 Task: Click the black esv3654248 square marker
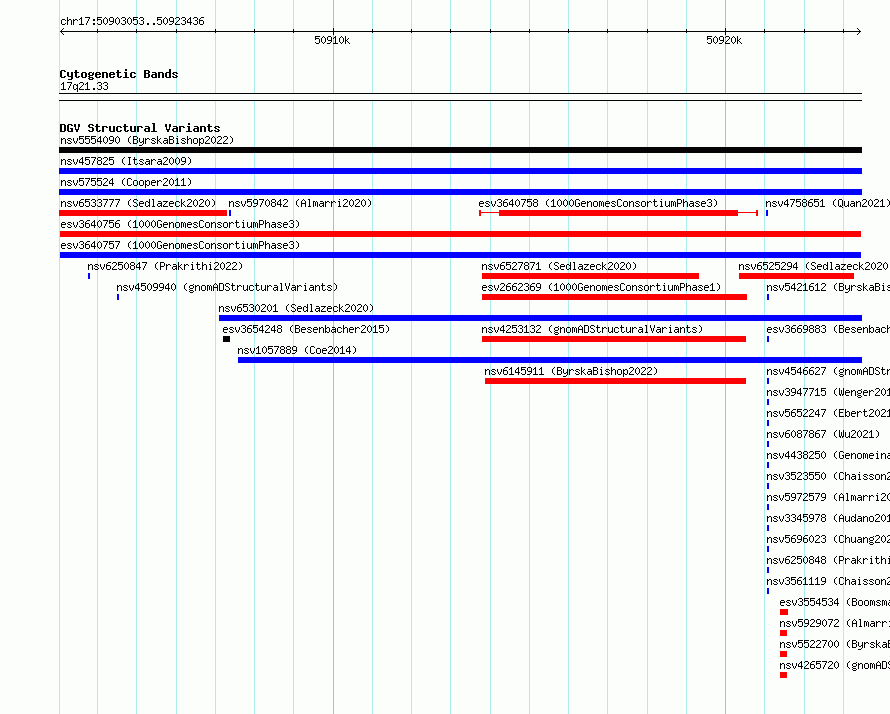pyautogui.click(x=226, y=339)
